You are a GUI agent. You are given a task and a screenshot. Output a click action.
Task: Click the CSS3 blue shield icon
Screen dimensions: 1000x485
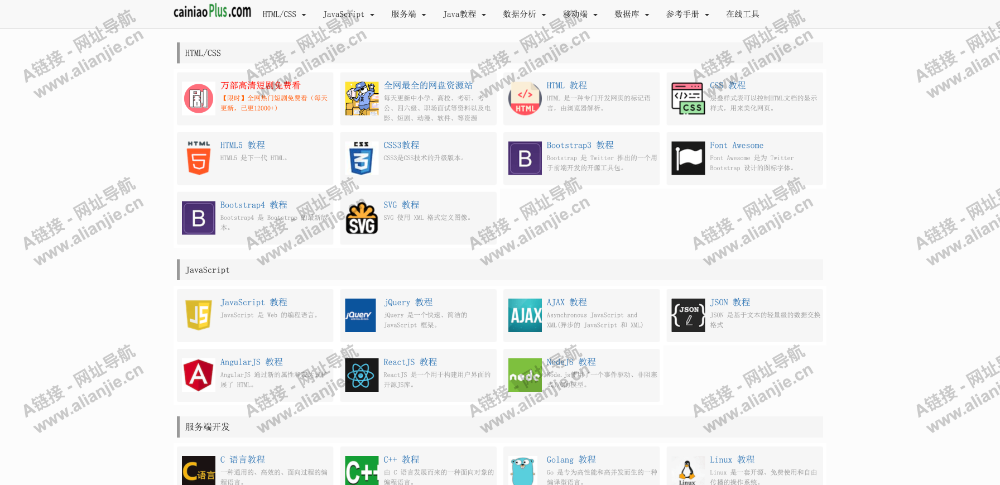pos(362,158)
